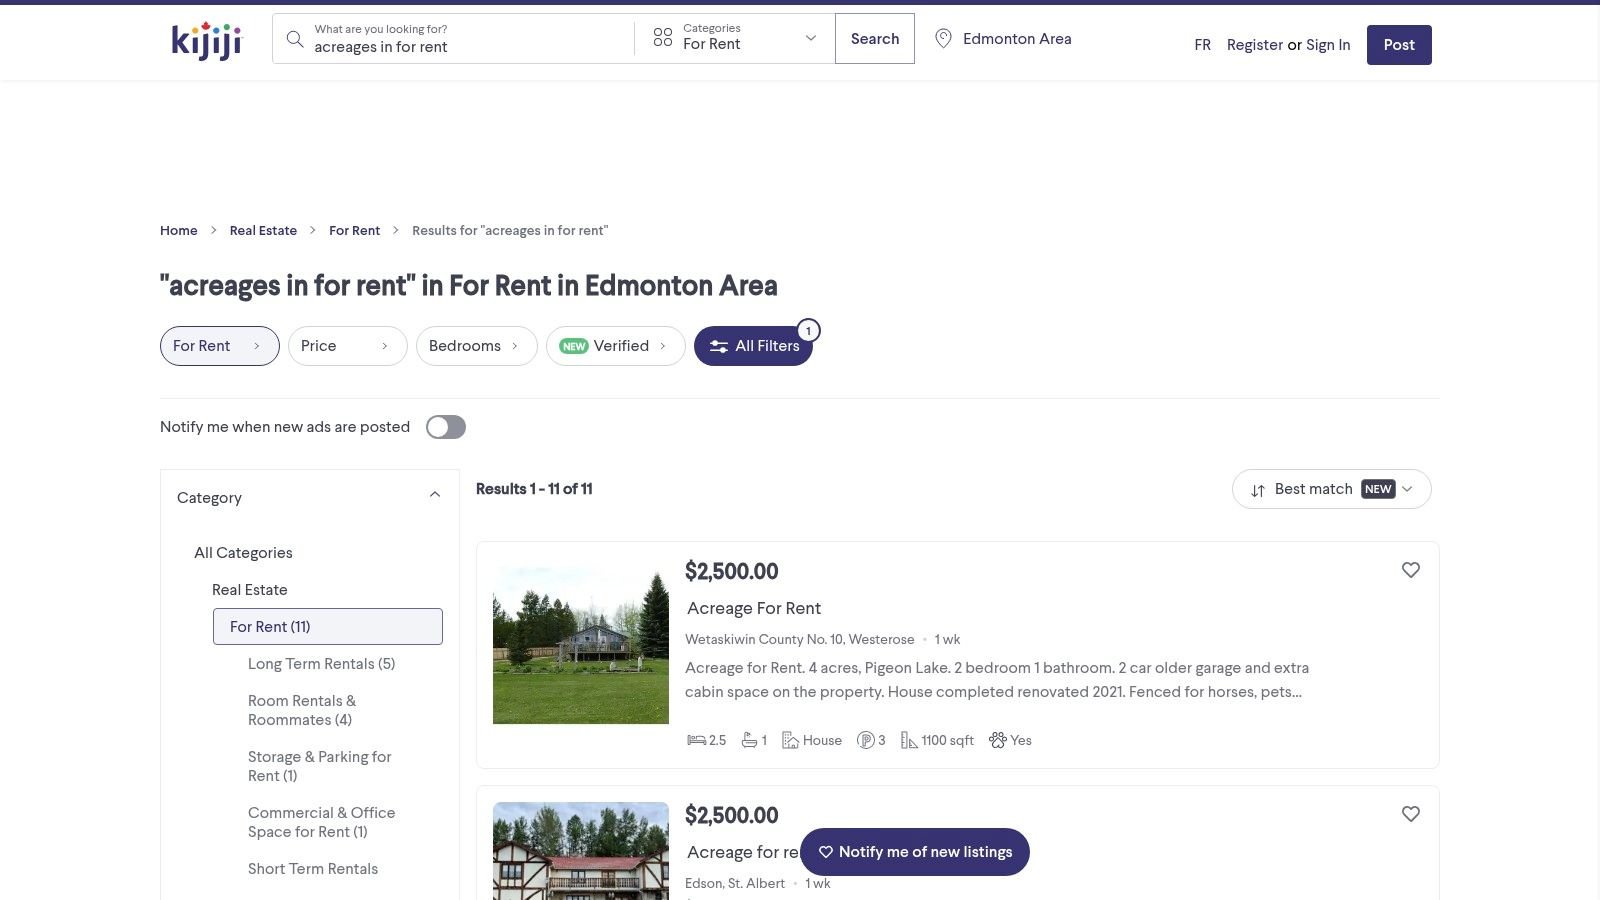The image size is (1600, 900).
Task: Toggle notify me when new ads posted
Action: pos(446,427)
